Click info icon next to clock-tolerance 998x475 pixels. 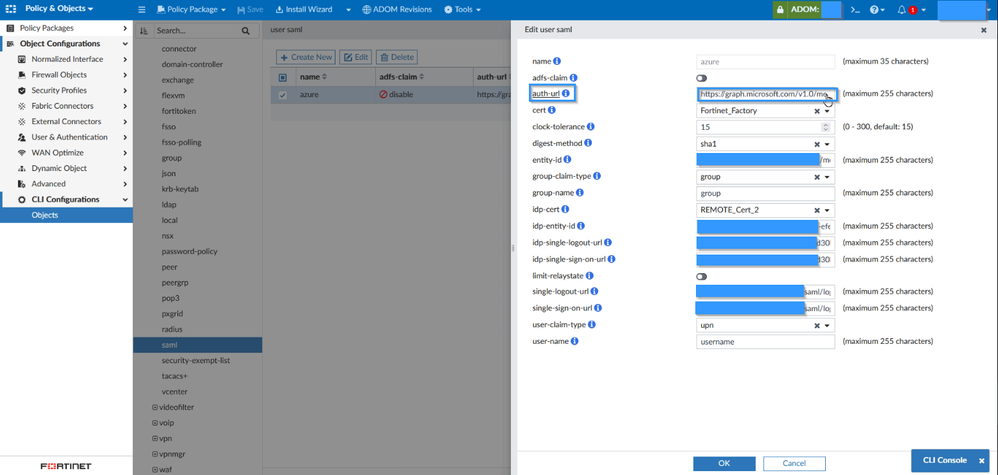click(590, 127)
